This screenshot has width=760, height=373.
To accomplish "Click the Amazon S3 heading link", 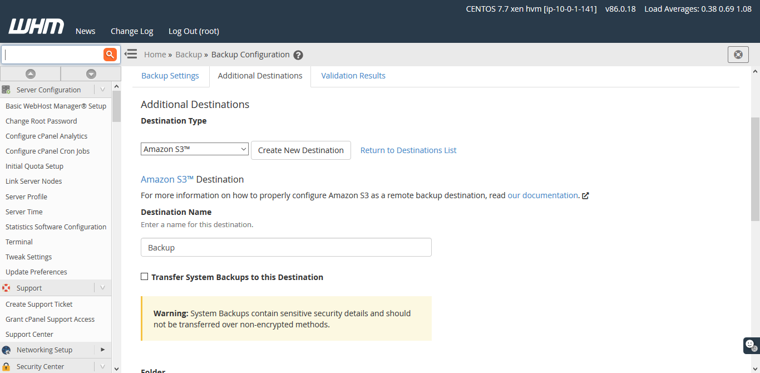I will (x=167, y=179).
